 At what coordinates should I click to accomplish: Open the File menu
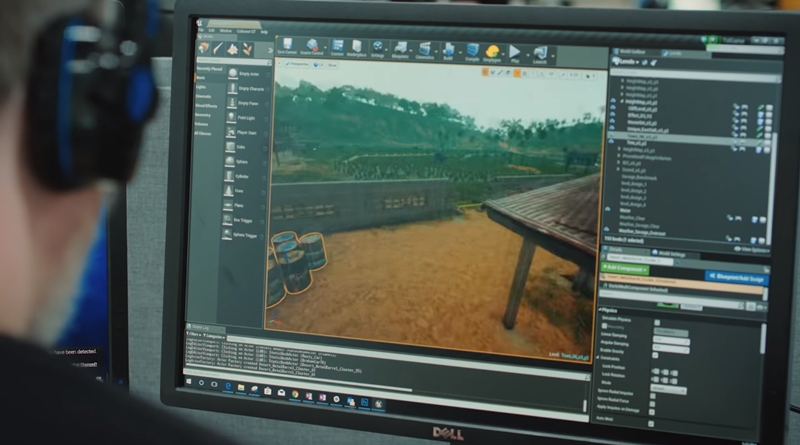coord(202,30)
